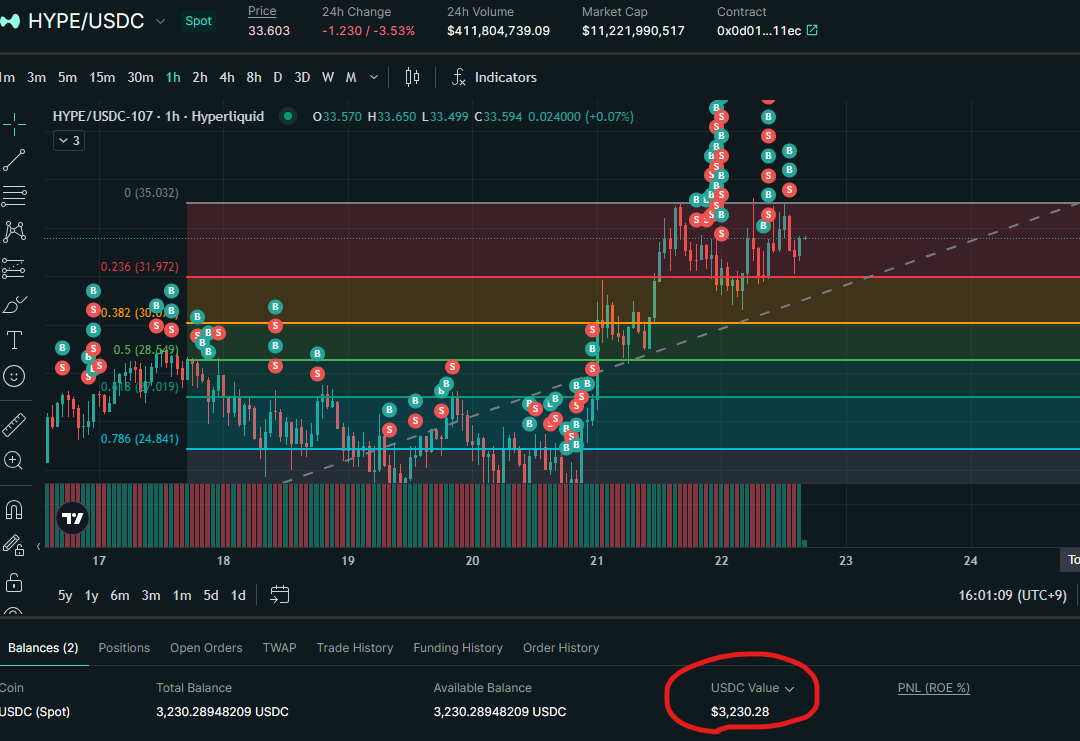Click the PNL (ROE %) column link
Image resolution: width=1080 pixels, height=741 pixels.
pos(933,688)
